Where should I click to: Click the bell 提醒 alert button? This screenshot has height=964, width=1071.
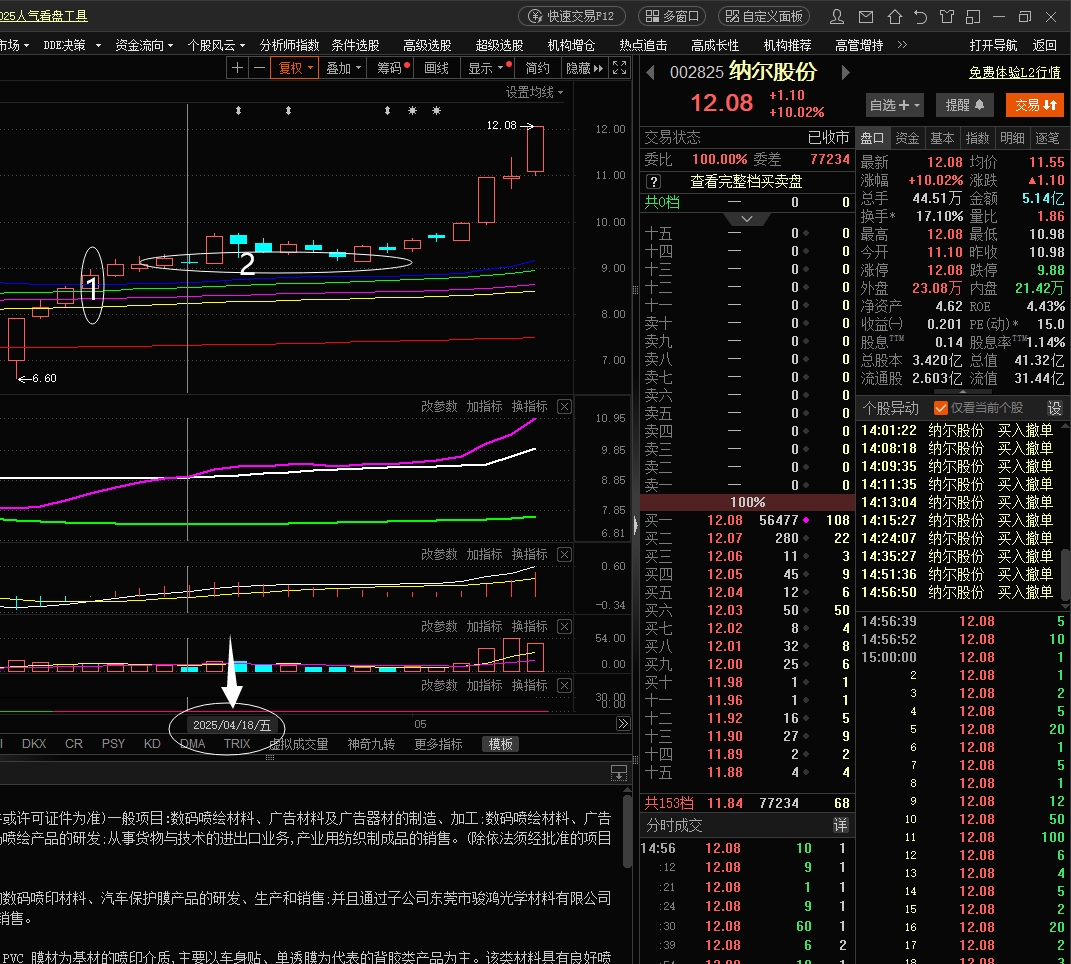tap(964, 105)
